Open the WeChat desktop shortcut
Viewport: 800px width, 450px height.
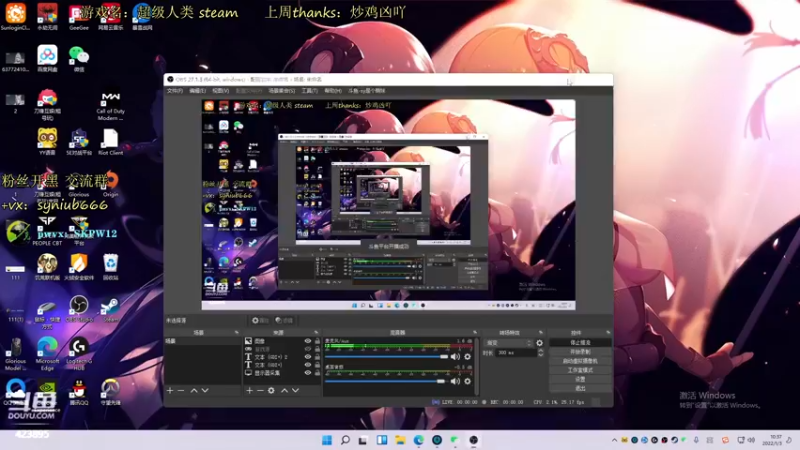[79, 58]
